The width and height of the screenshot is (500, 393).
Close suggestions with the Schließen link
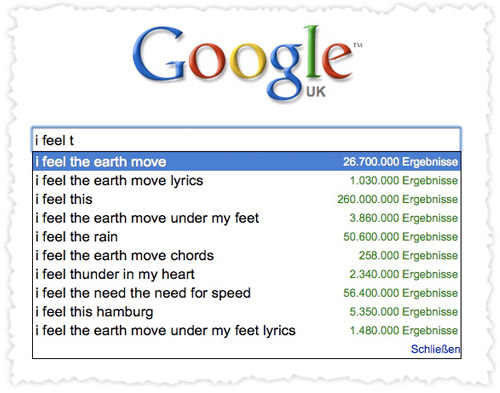(x=435, y=349)
